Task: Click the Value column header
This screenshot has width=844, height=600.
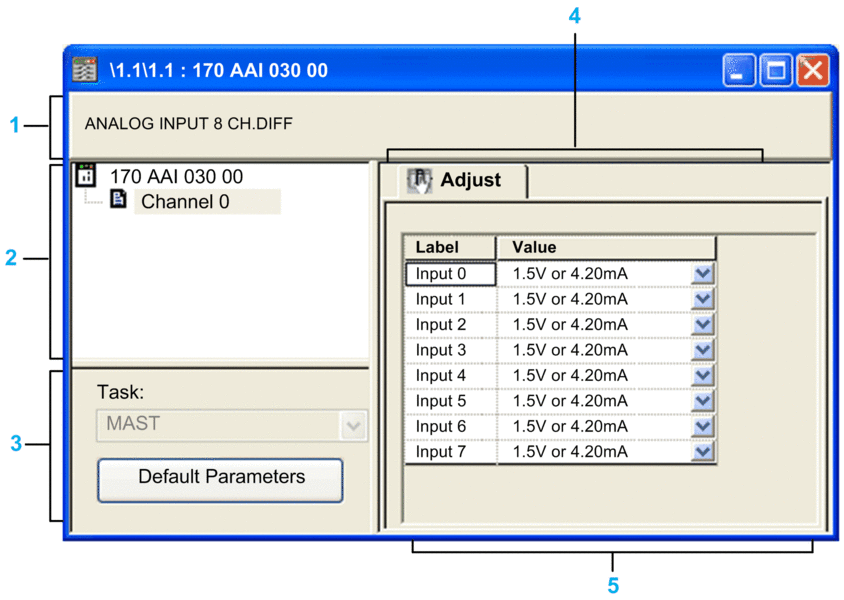Action: coord(606,248)
